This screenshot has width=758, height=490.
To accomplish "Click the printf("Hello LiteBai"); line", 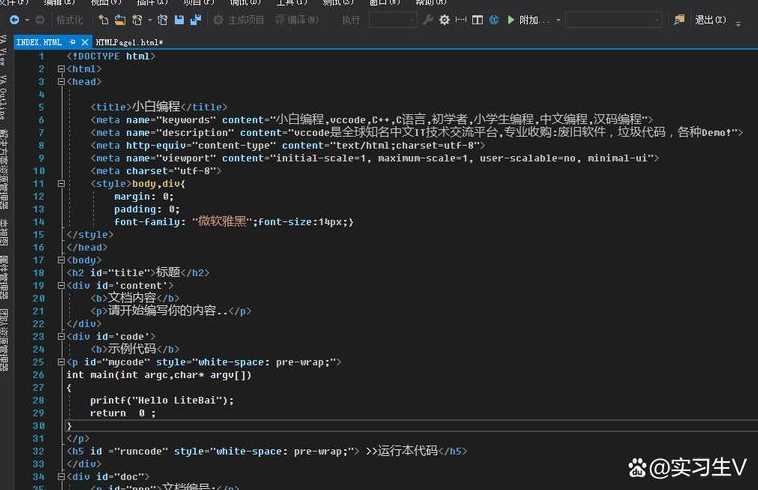I will [x=162, y=400].
